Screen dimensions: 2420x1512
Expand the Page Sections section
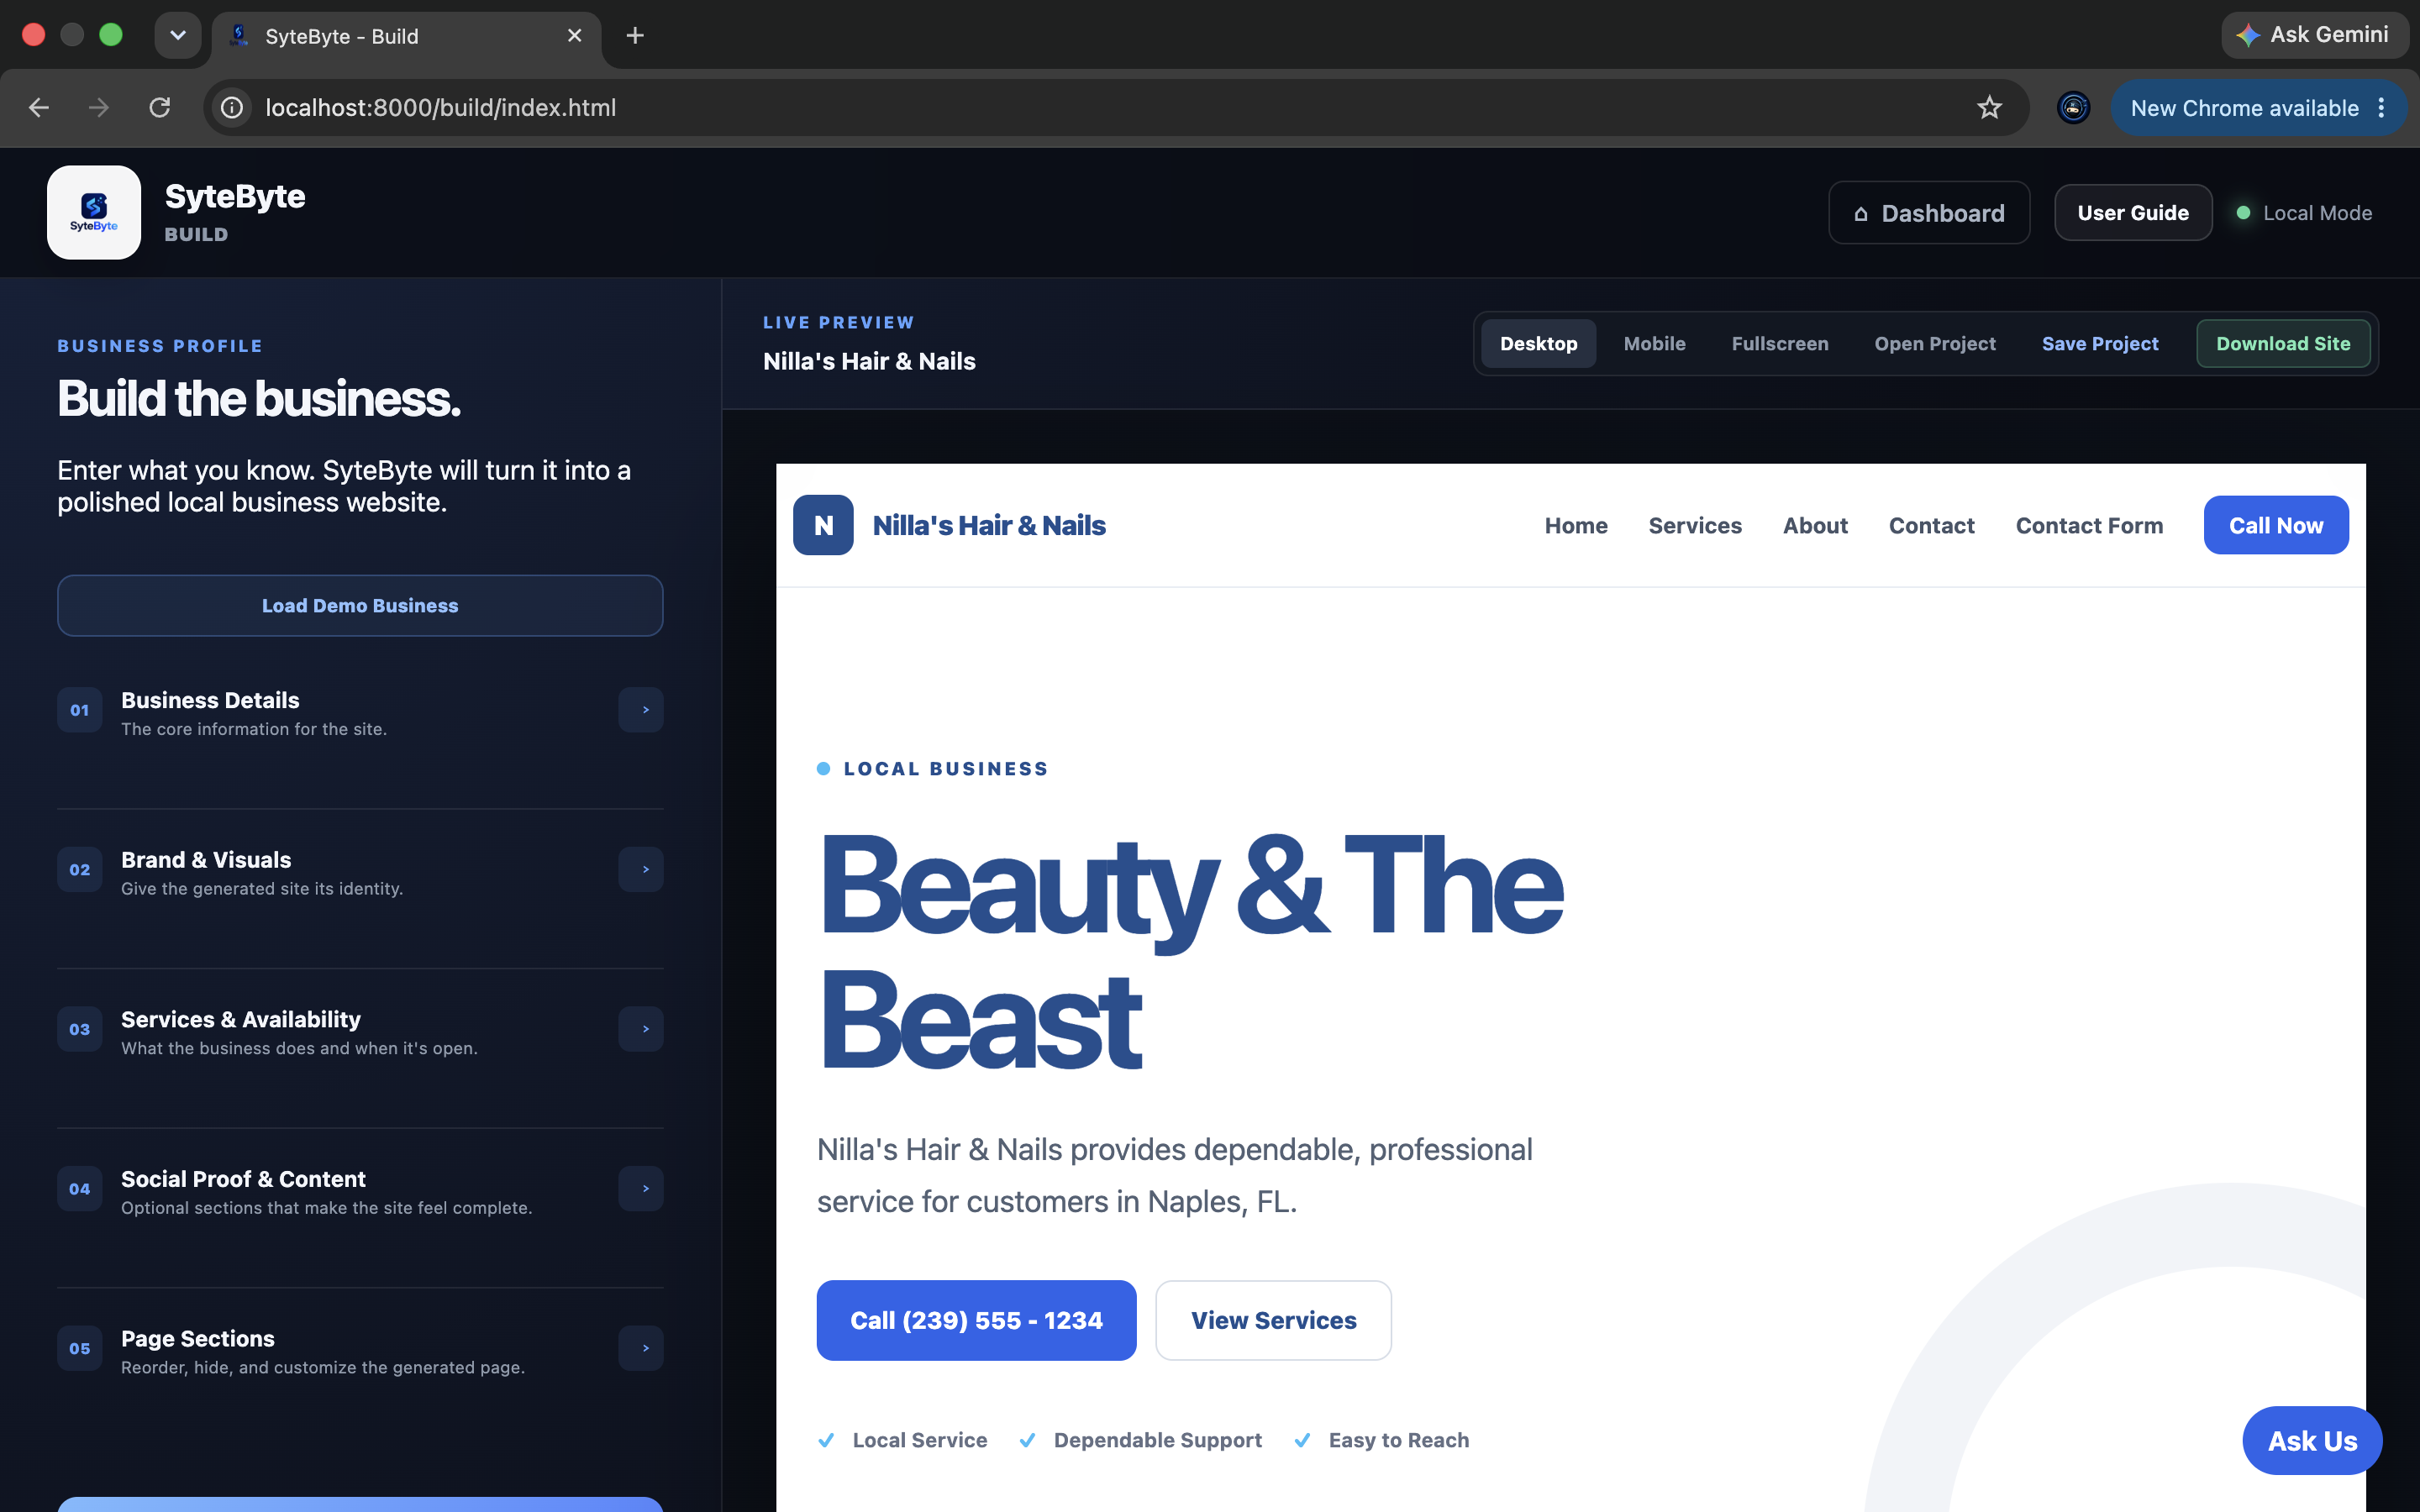[x=641, y=1348]
